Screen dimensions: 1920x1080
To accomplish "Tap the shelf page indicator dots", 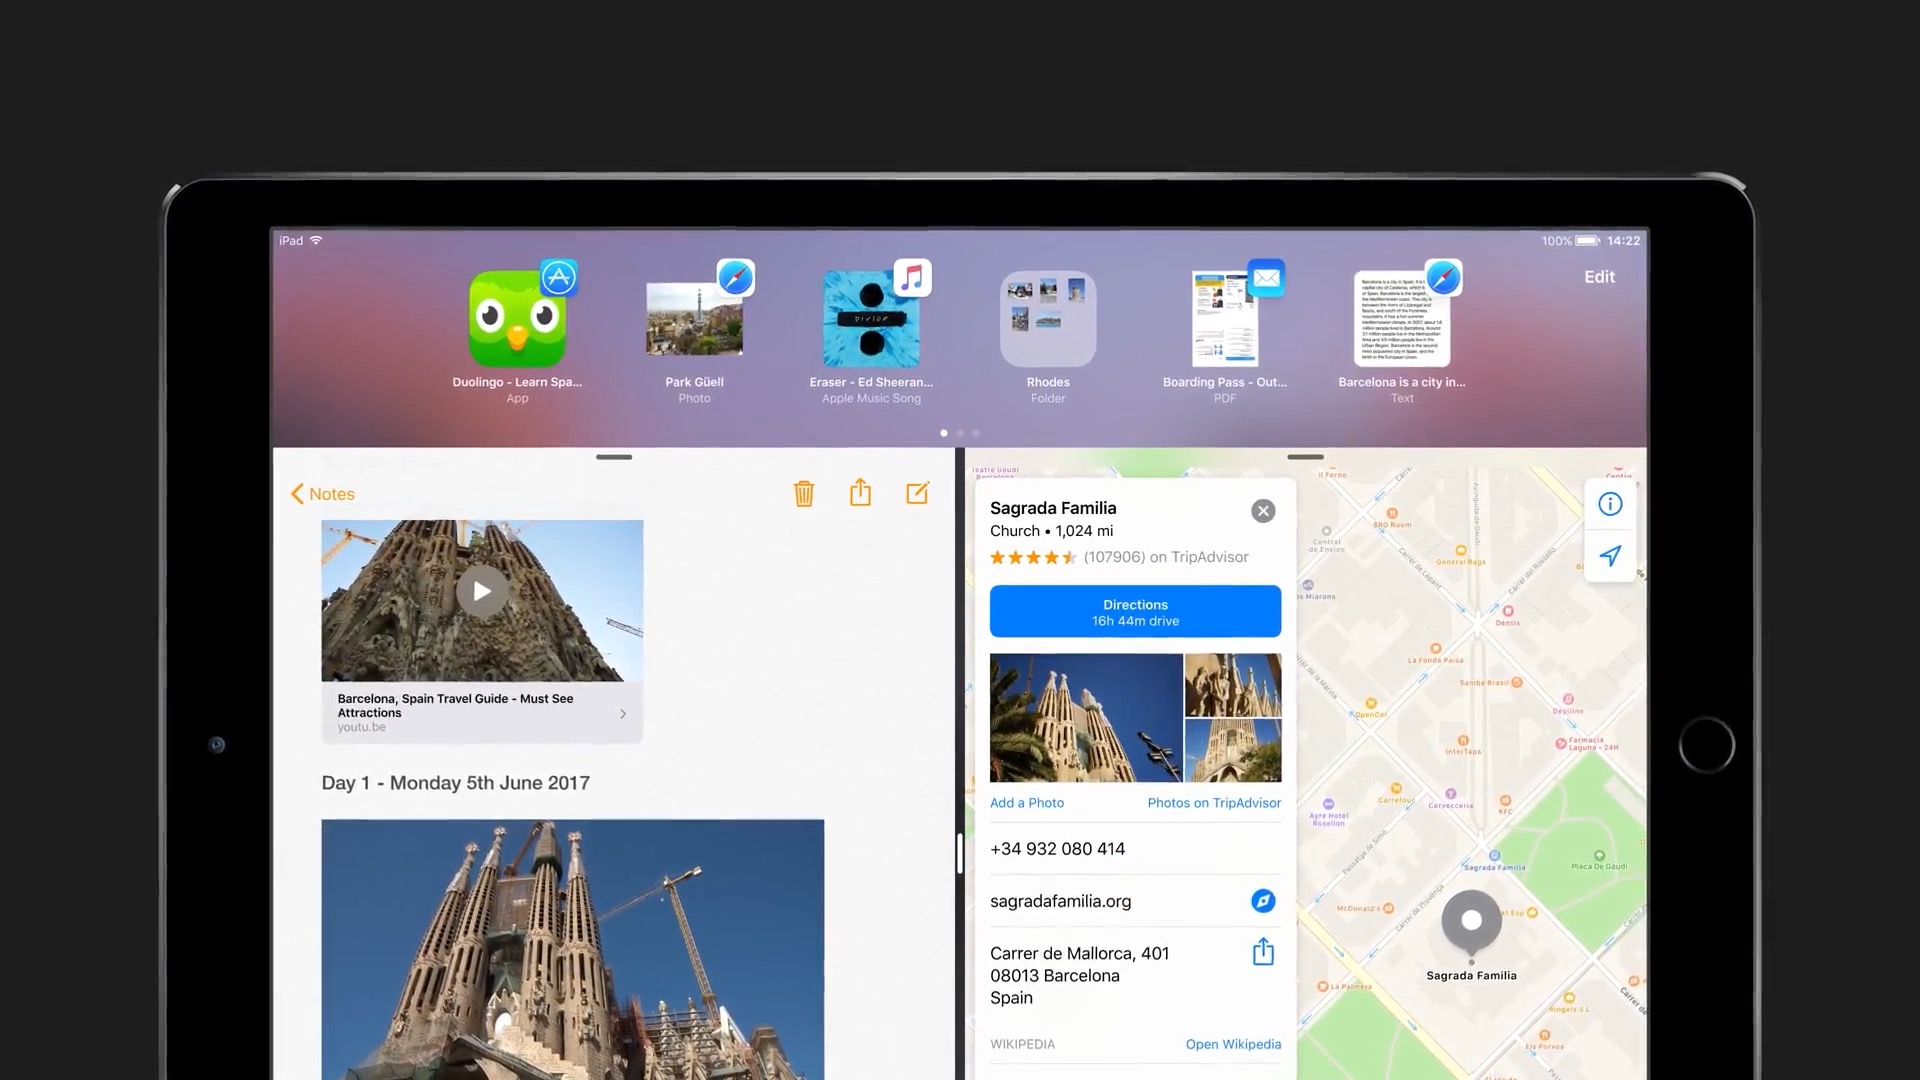I will pyautogui.click(x=959, y=433).
